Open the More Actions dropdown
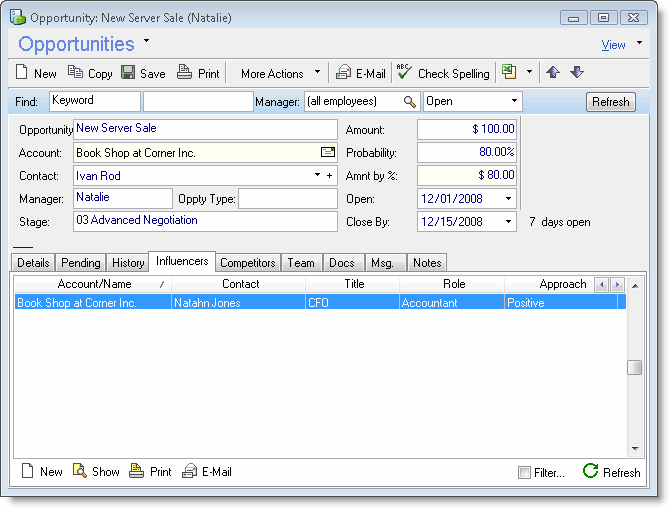This screenshot has height=509, width=670. tap(280, 73)
